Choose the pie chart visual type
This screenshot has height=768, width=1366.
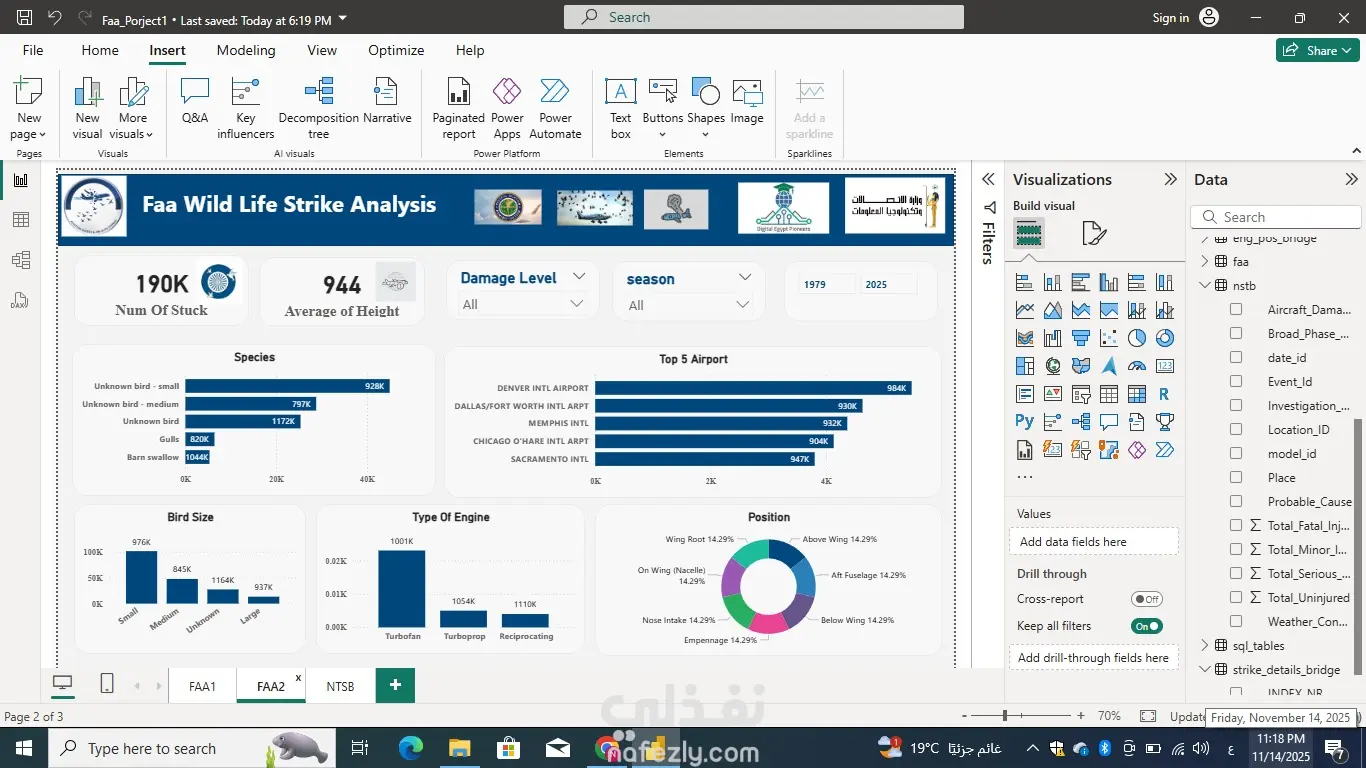(1137, 338)
